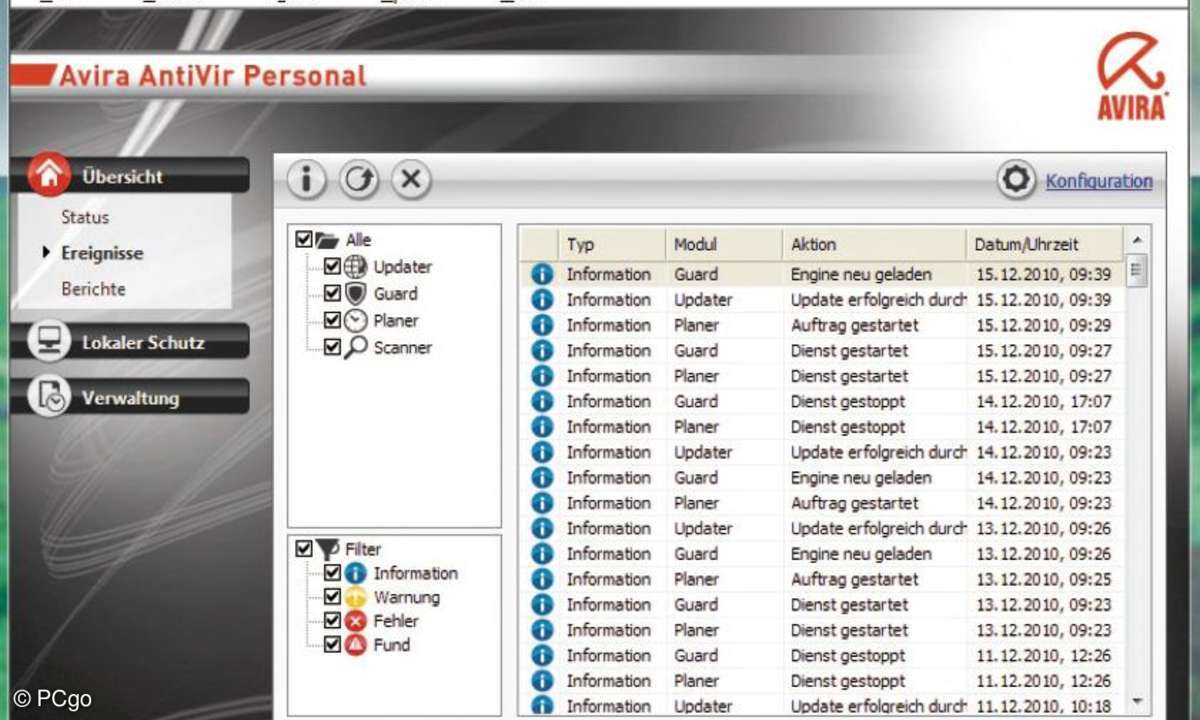The height and width of the screenshot is (720, 1200).
Task: Click the info icon of the Guard 11.12.2010, 12:26 row
Action: [x=542, y=655]
